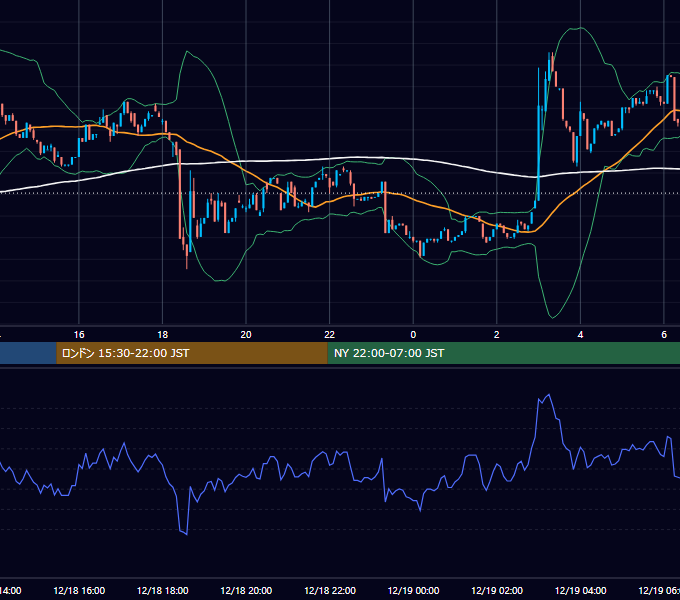Screen dimensions: 680x600
Task: Select the NY 22:00-07:00 JST session bar
Action: (x=503, y=353)
